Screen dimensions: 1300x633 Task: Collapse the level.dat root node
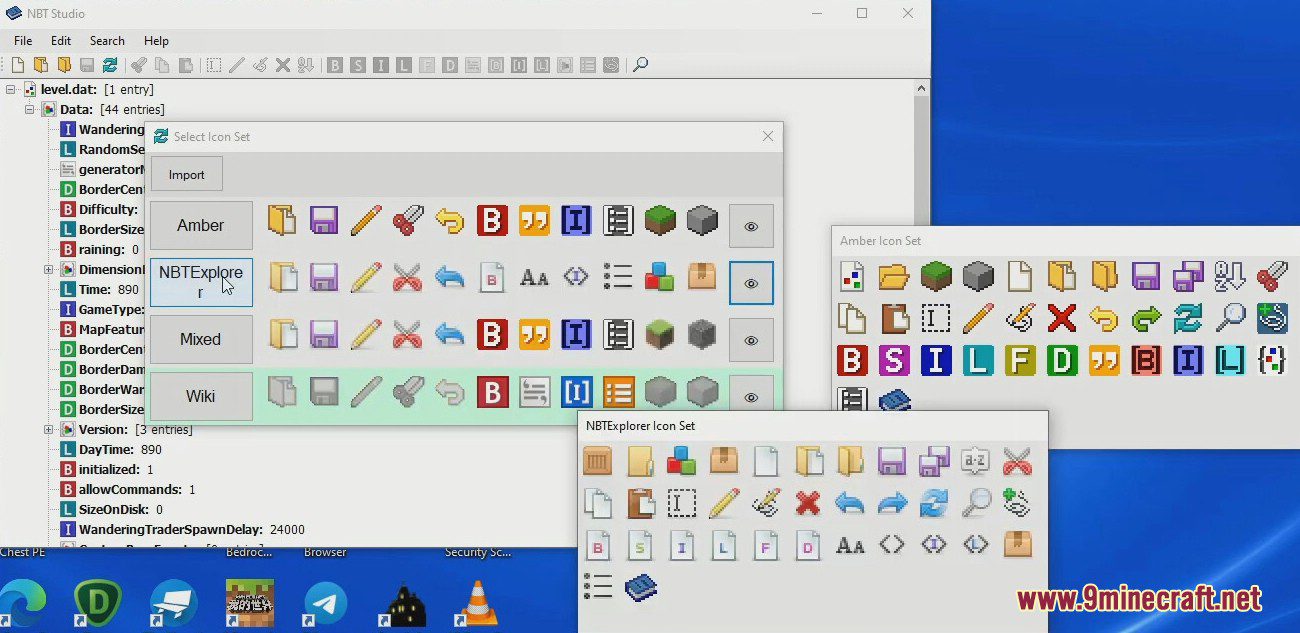coord(10,89)
